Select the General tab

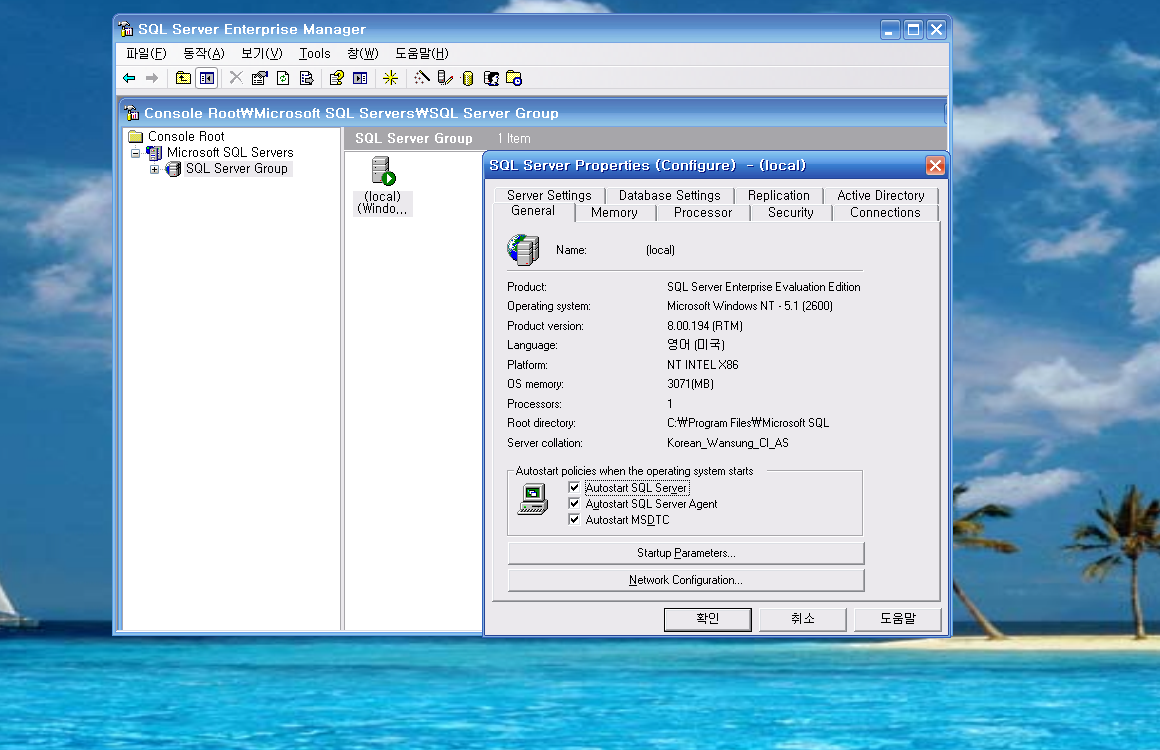point(533,211)
